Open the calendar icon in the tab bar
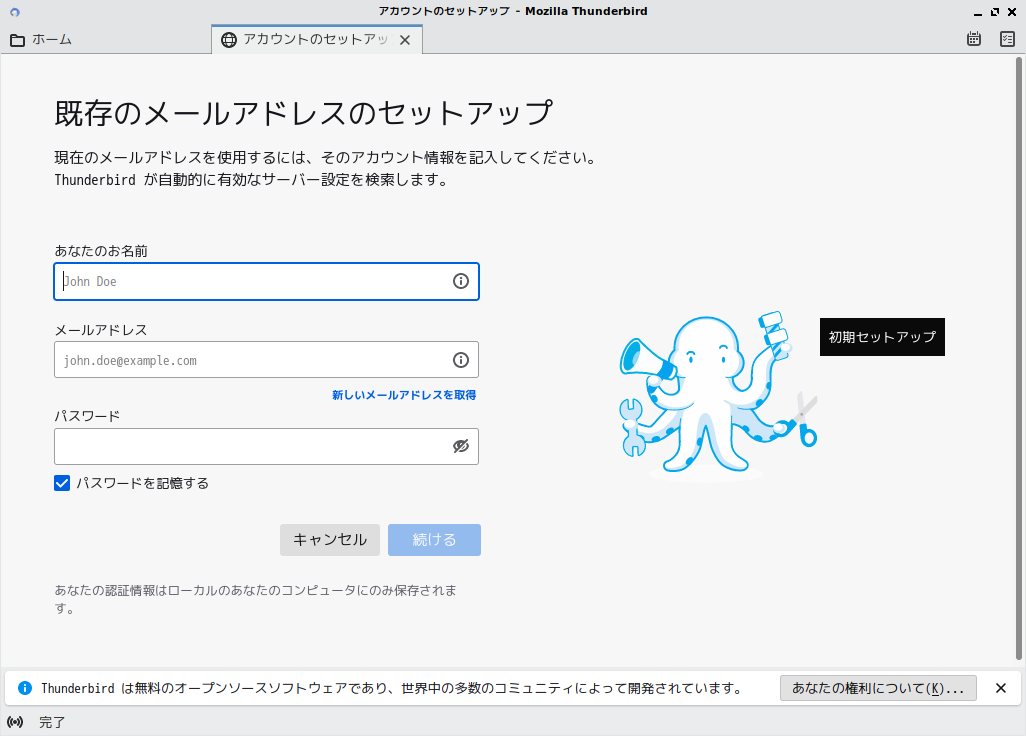 (x=974, y=39)
